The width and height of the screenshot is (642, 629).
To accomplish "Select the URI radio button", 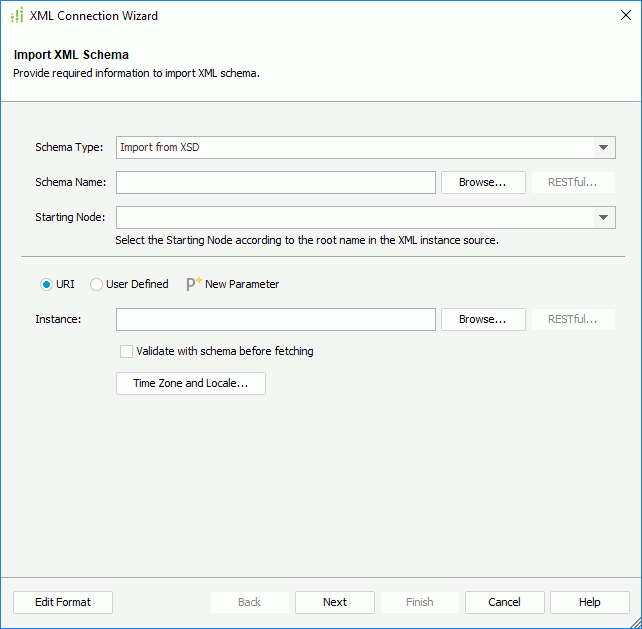I will (46, 284).
